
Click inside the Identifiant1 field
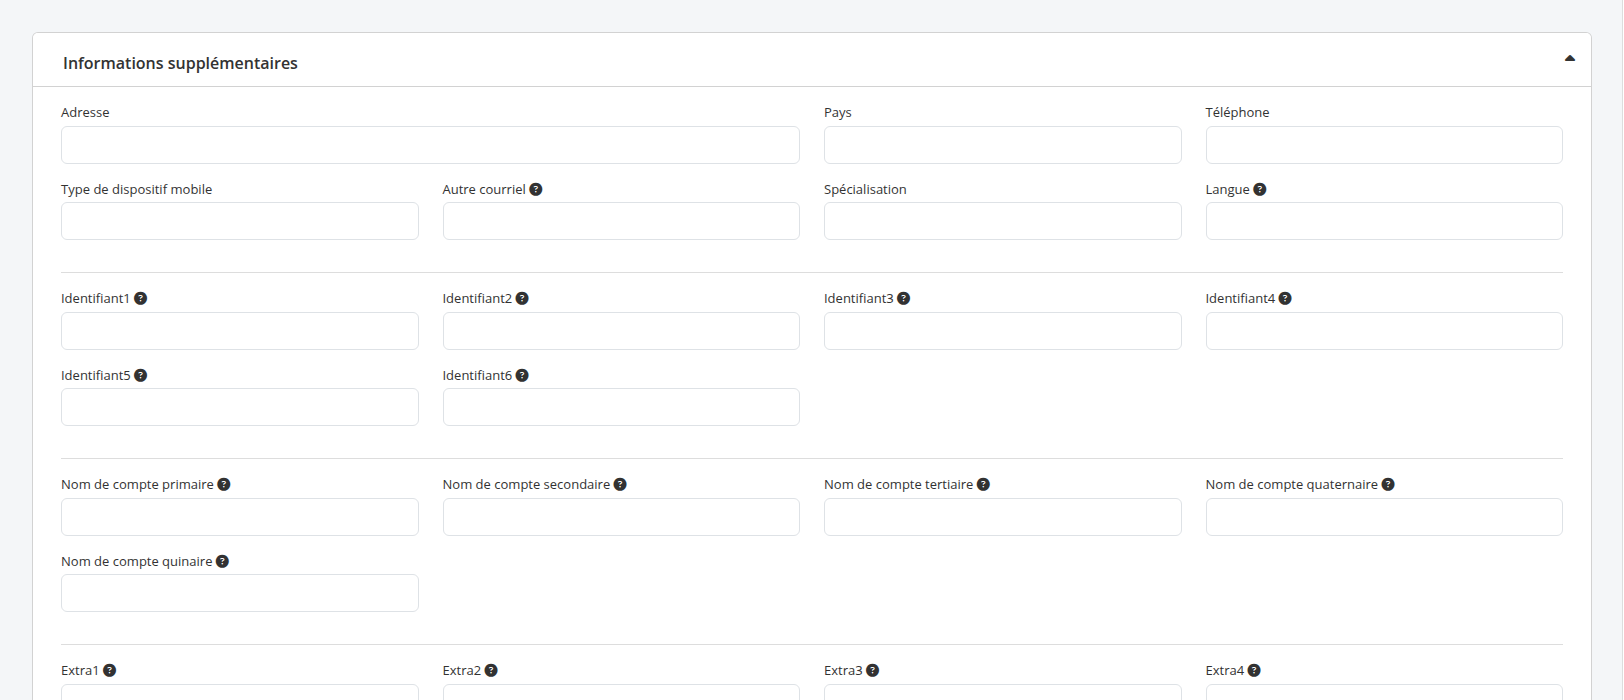(240, 331)
